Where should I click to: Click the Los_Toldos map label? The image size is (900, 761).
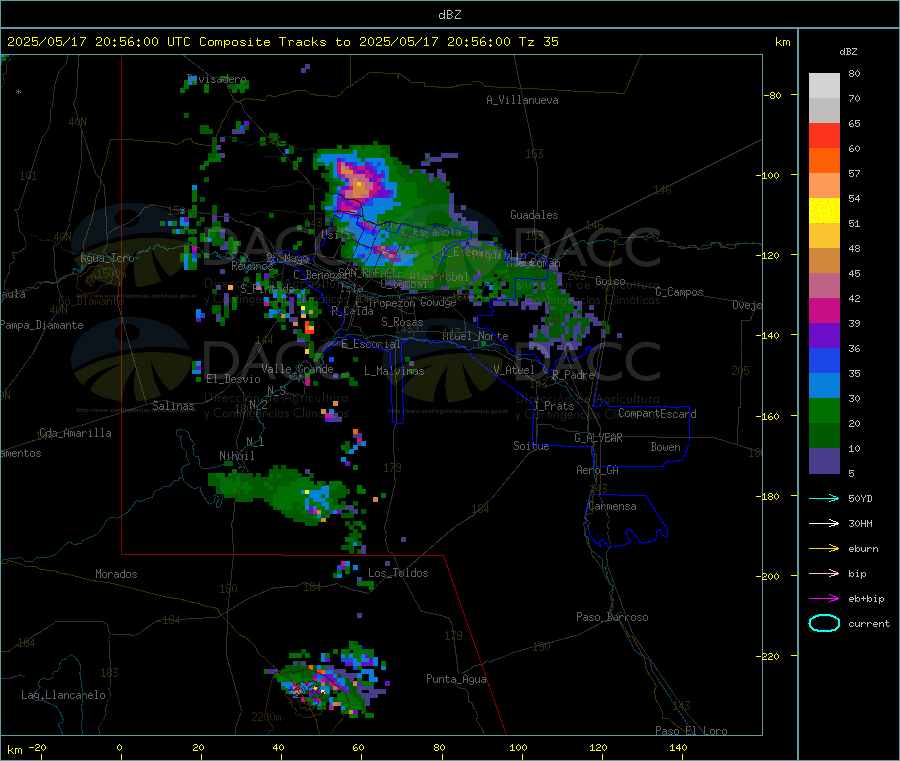[x=398, y=573]
